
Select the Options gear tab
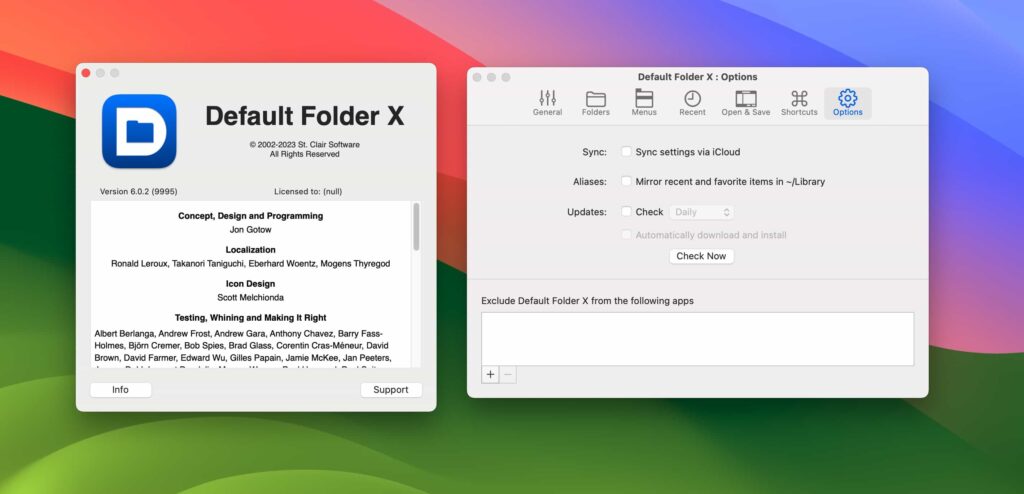click(848, 103)
